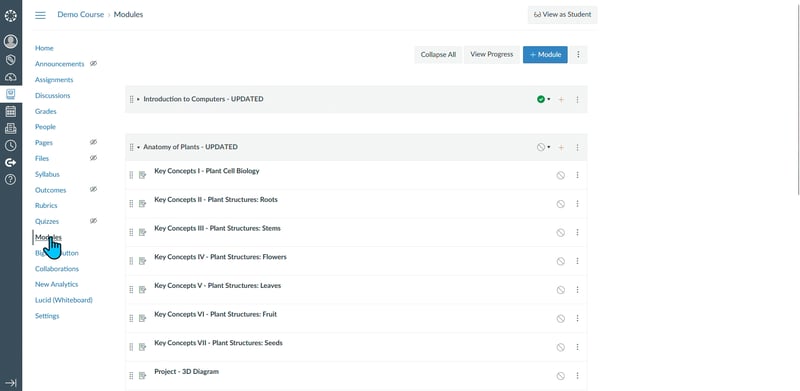Click the View Progress button
The image size is (800, 391).
point(492,55)
